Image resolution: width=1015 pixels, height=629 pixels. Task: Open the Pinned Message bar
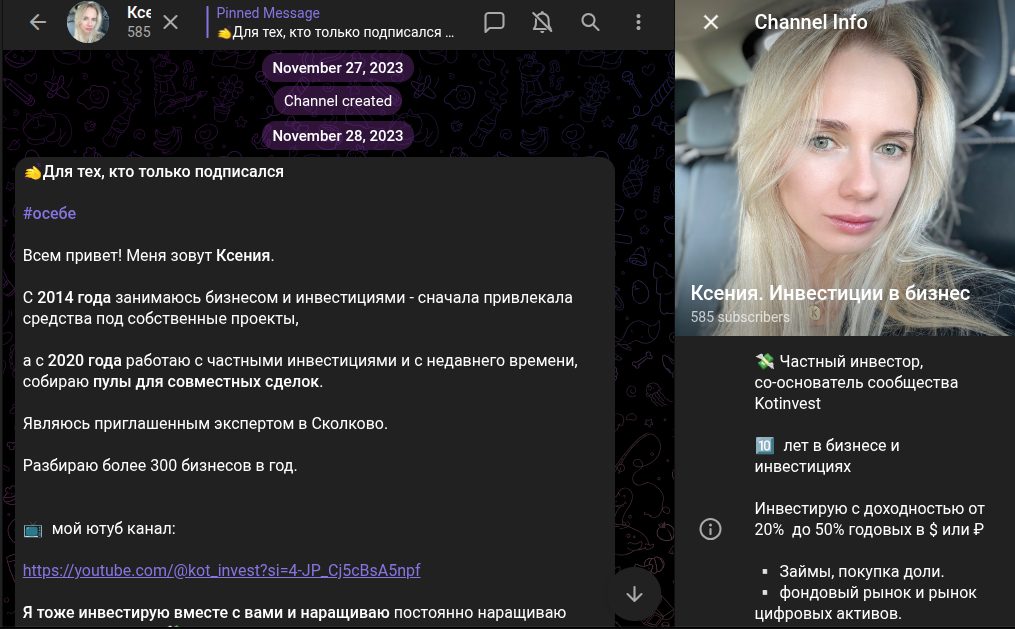(x=335, y=23)
